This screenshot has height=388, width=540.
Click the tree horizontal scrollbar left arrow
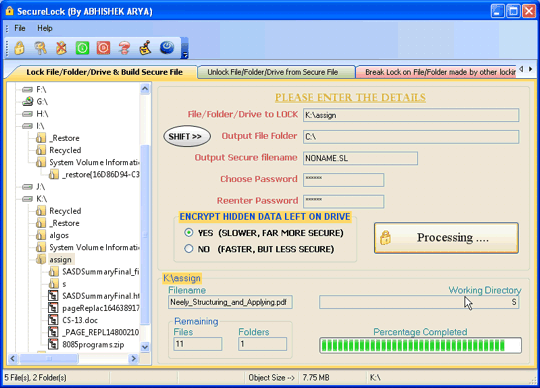tap(13, 359)
